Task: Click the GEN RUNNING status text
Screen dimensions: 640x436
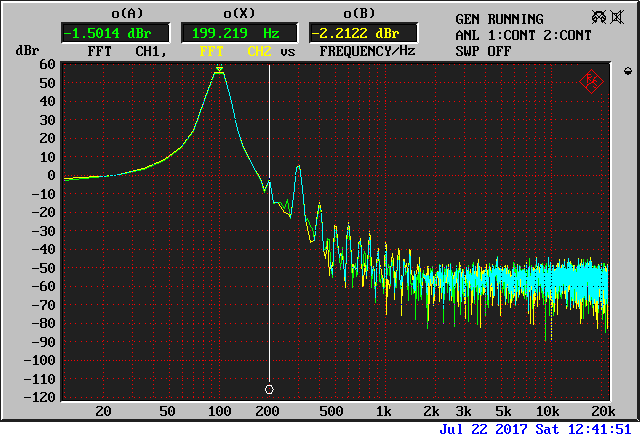Action: 499,19
